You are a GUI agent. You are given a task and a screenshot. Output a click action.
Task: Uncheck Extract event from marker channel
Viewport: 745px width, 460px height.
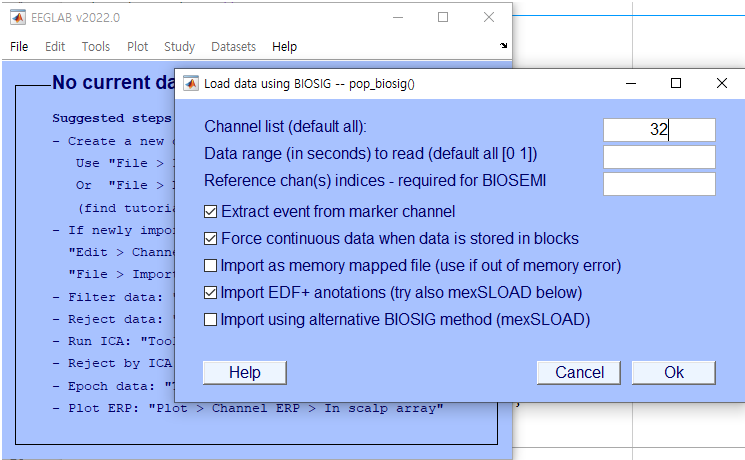[210, 211]
